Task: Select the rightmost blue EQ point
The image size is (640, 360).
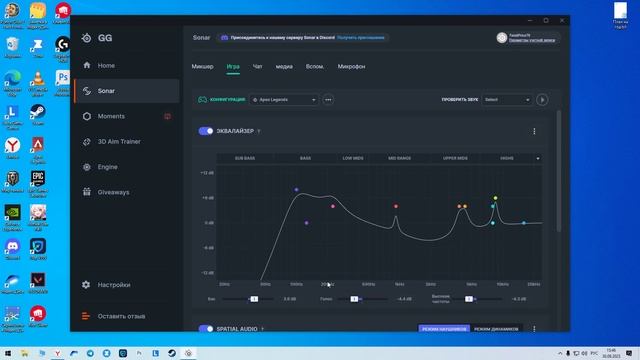Action: click(524, 223)
